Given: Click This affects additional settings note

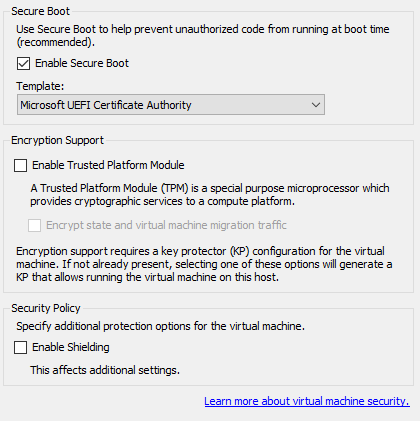Looking at the screenshot, I should tap(105, 370).
